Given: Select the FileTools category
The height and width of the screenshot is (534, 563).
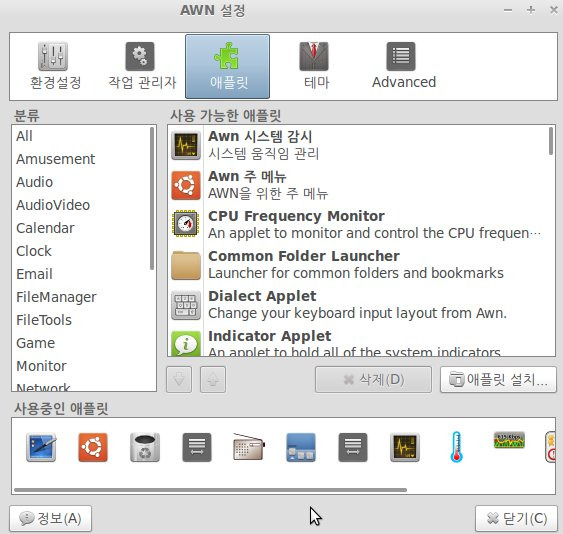Looking at the screenshot, I should coord(44,320).
